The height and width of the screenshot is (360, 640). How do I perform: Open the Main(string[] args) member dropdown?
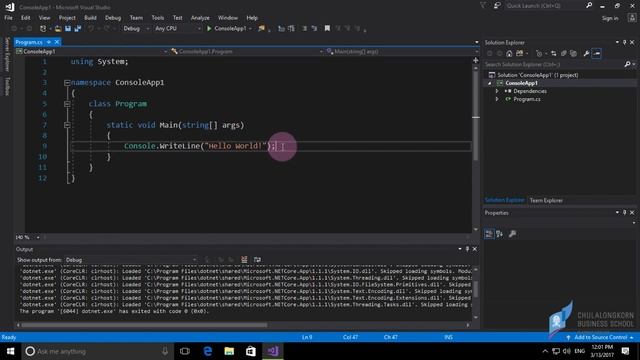tap(402, 51)
